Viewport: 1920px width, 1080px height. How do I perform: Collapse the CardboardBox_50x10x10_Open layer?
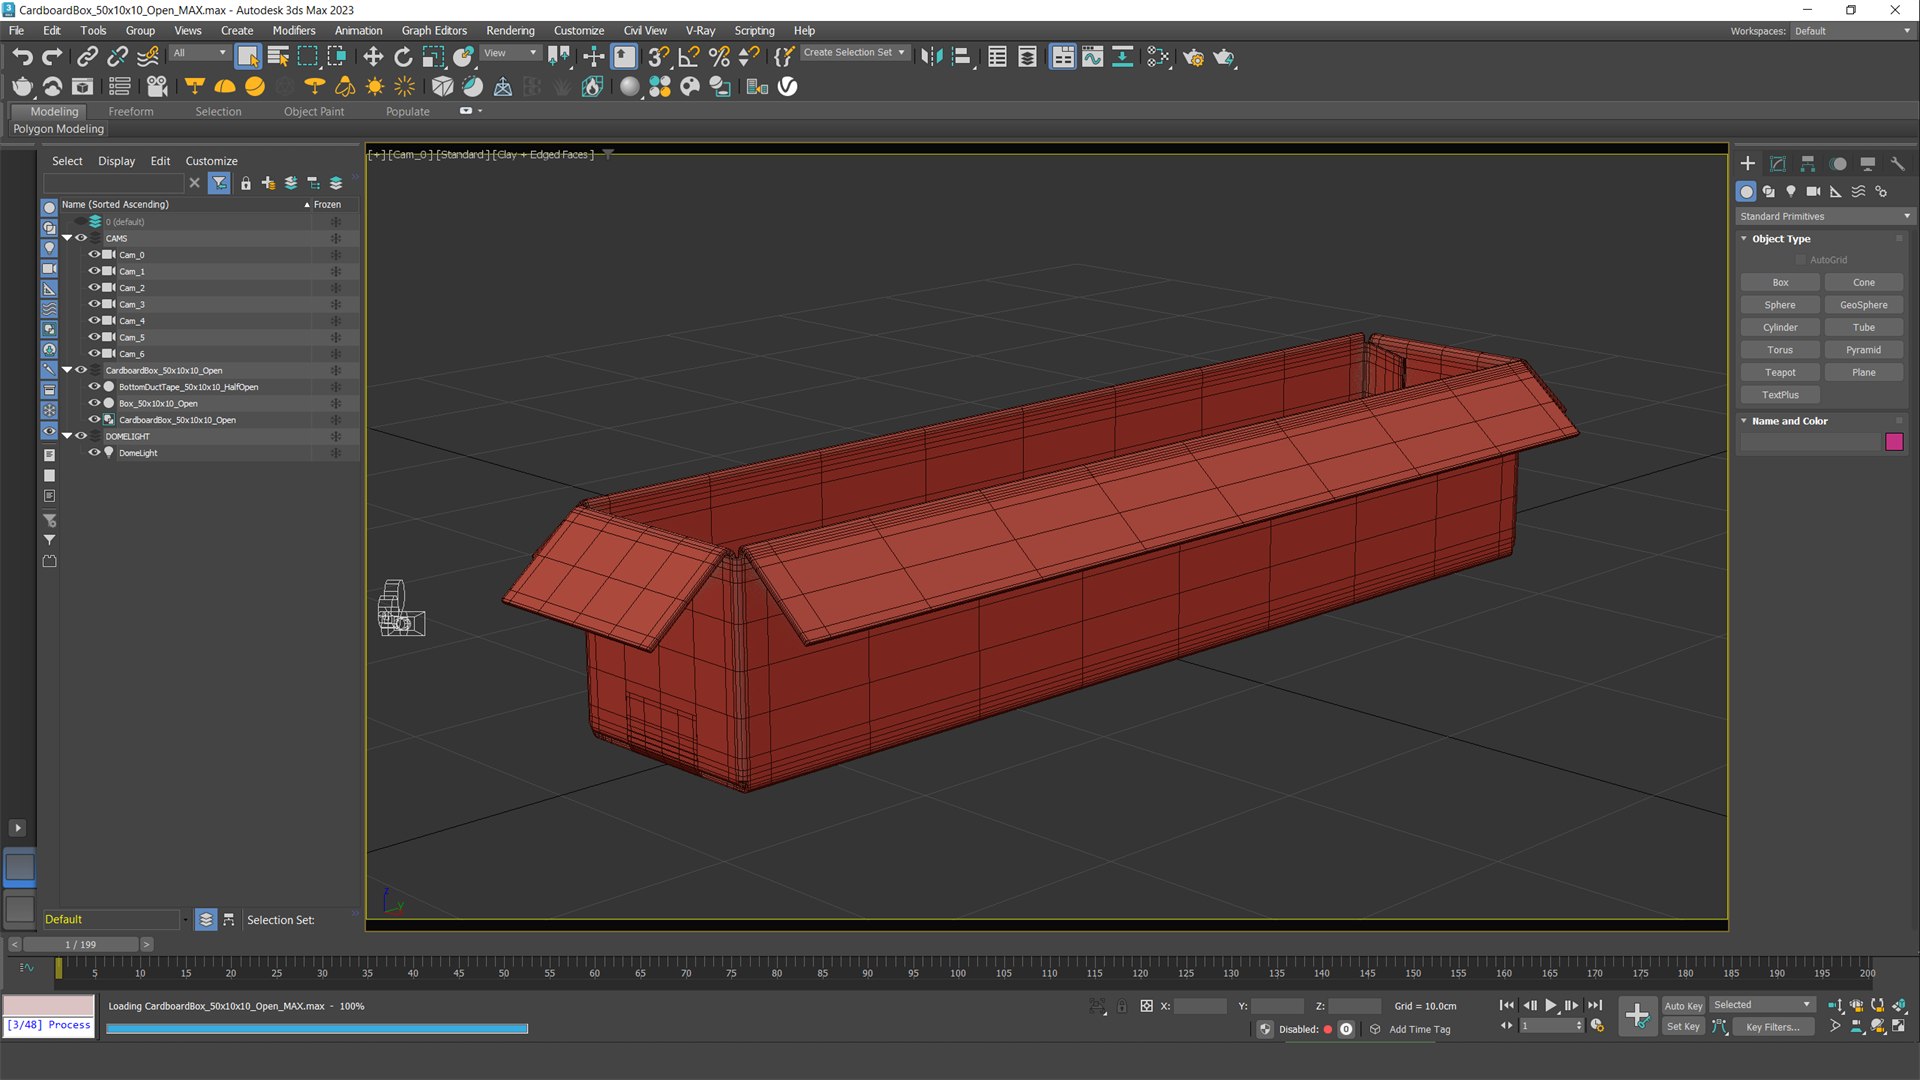[67, 370]
